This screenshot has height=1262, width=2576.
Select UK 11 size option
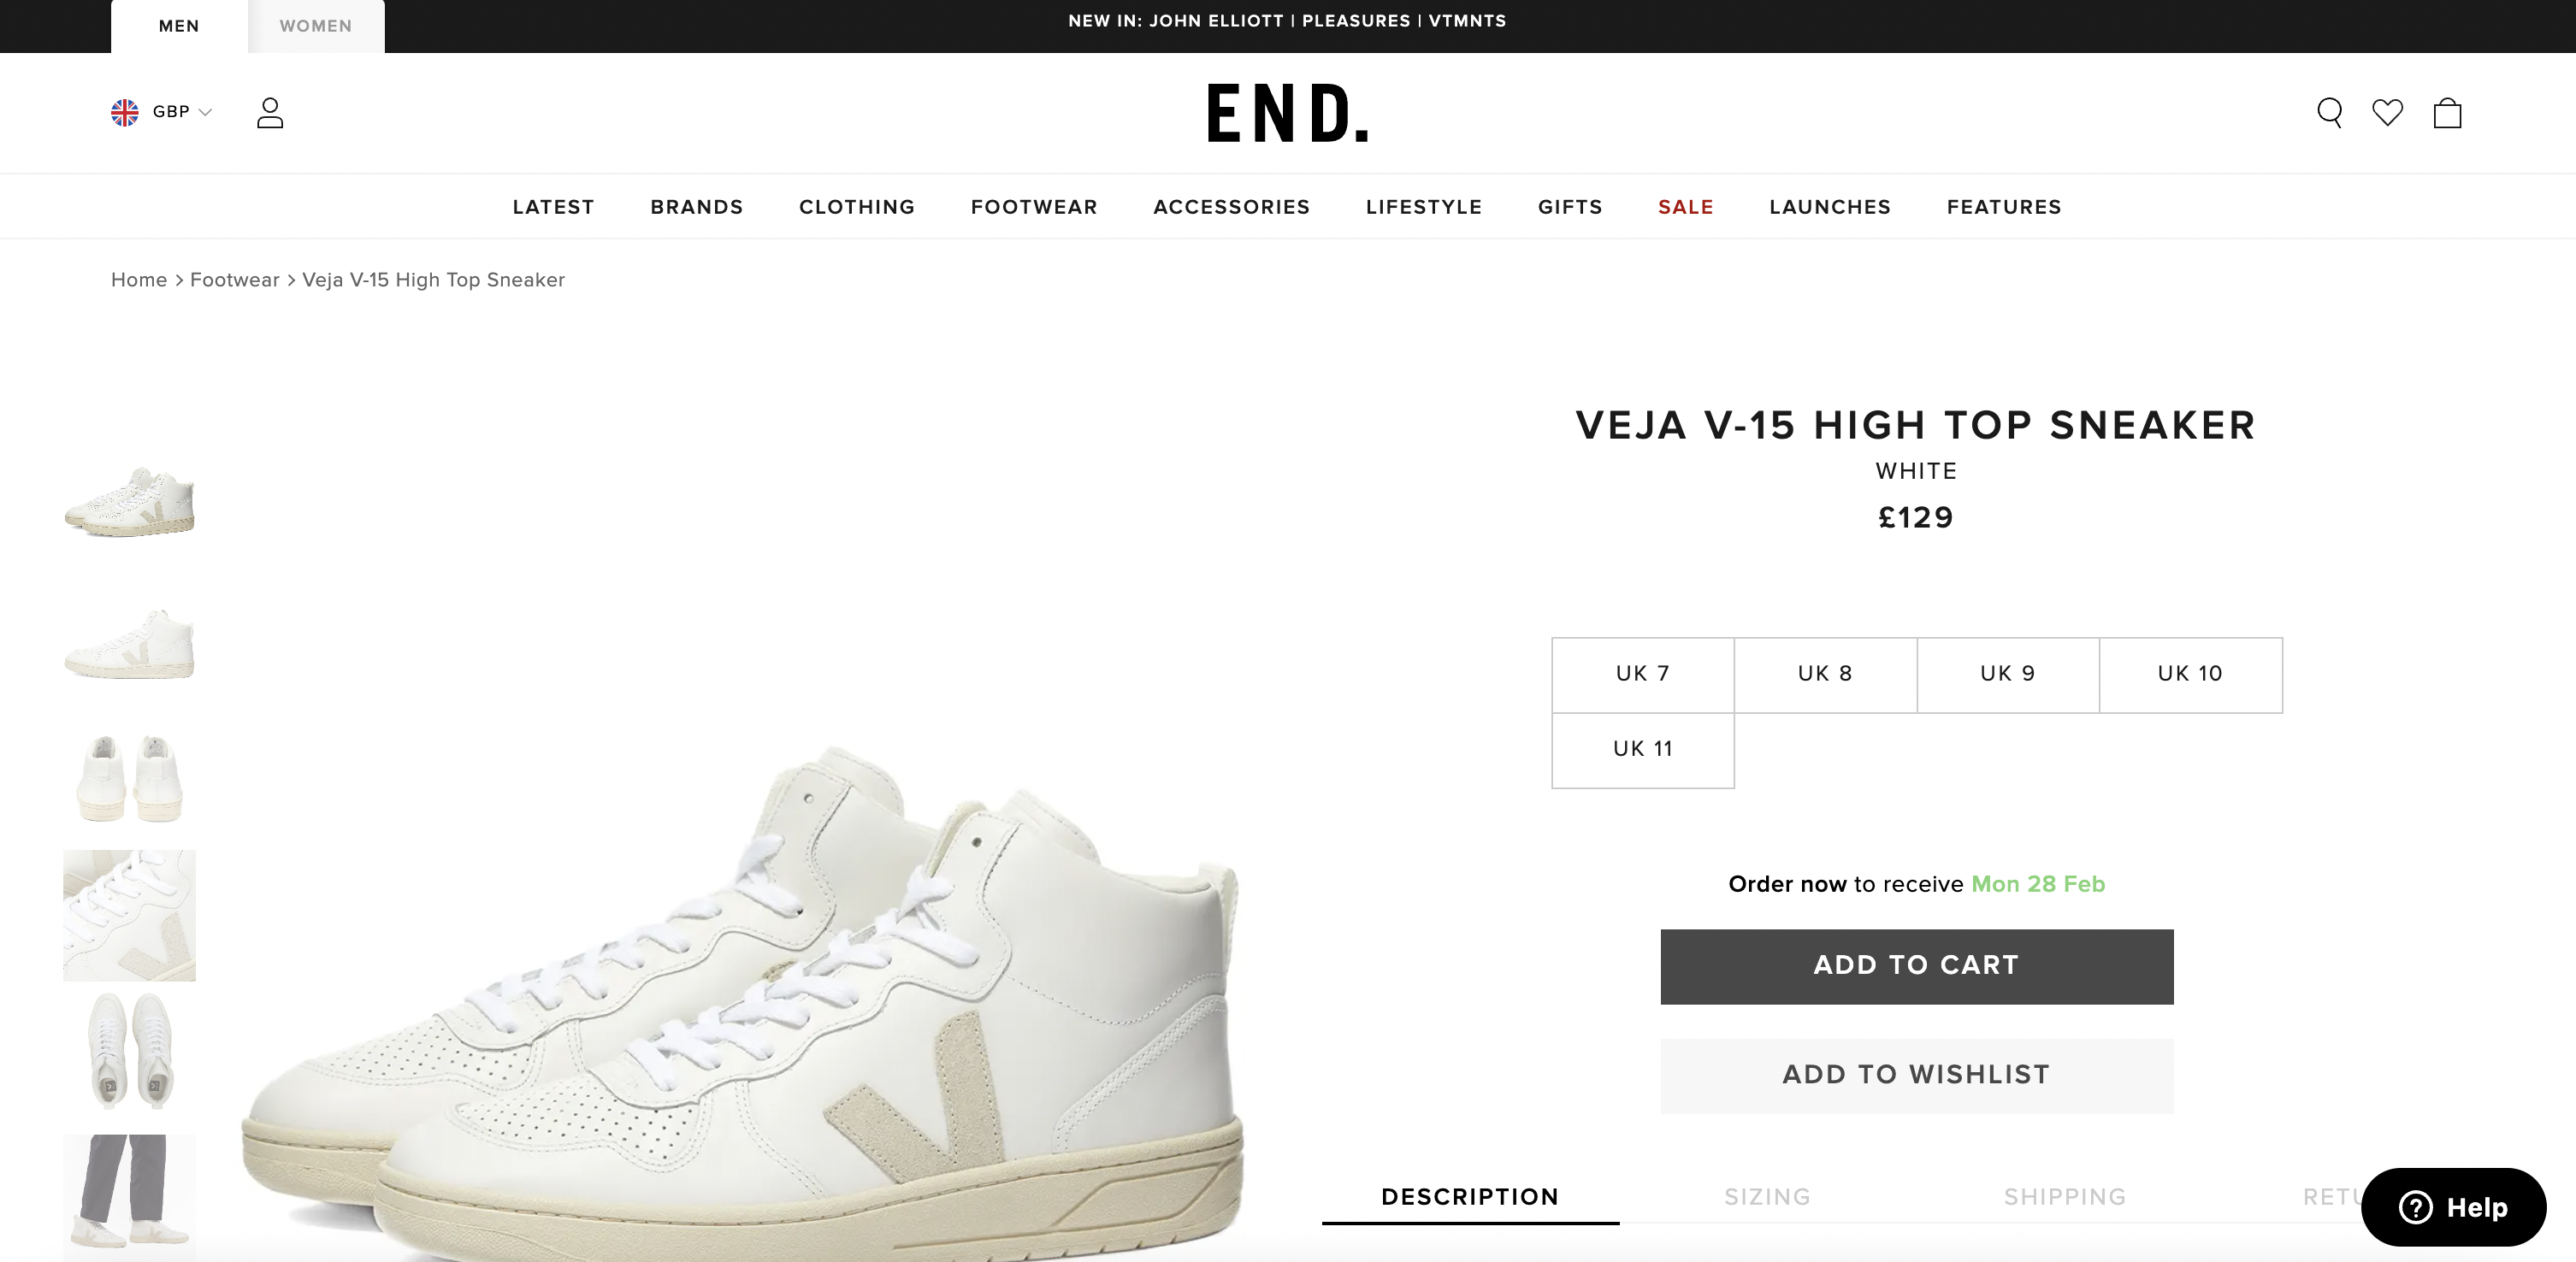pos(1643,749)
